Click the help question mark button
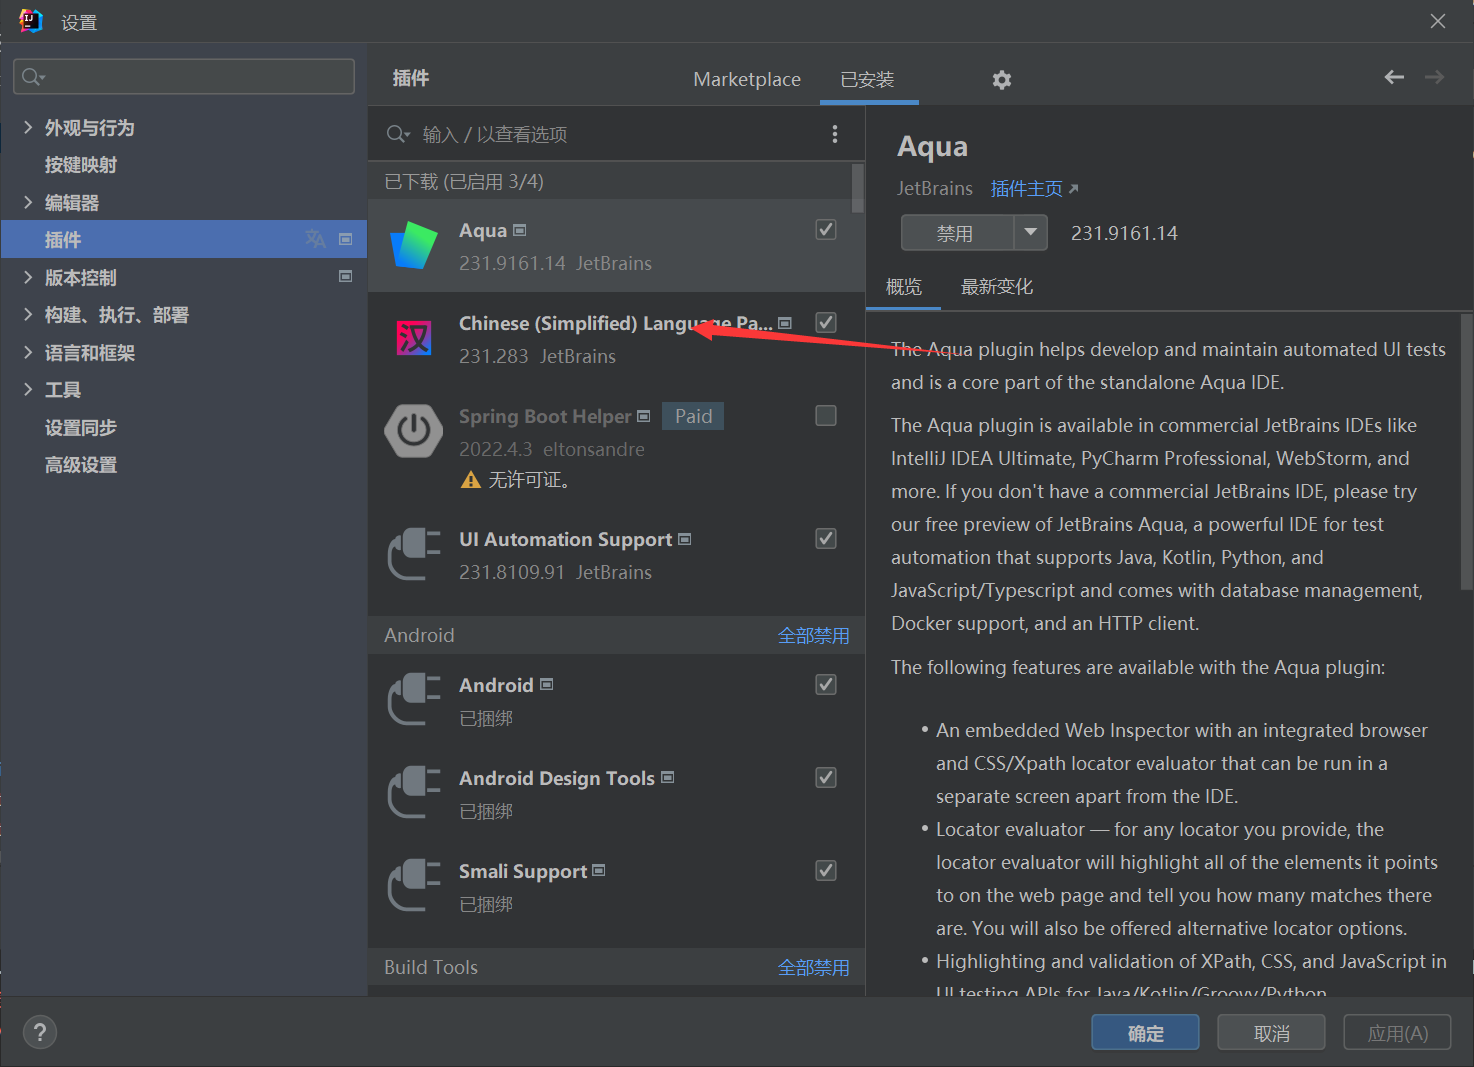The width and height of the screenshot is (1474, 1067). click(40, 1033)
